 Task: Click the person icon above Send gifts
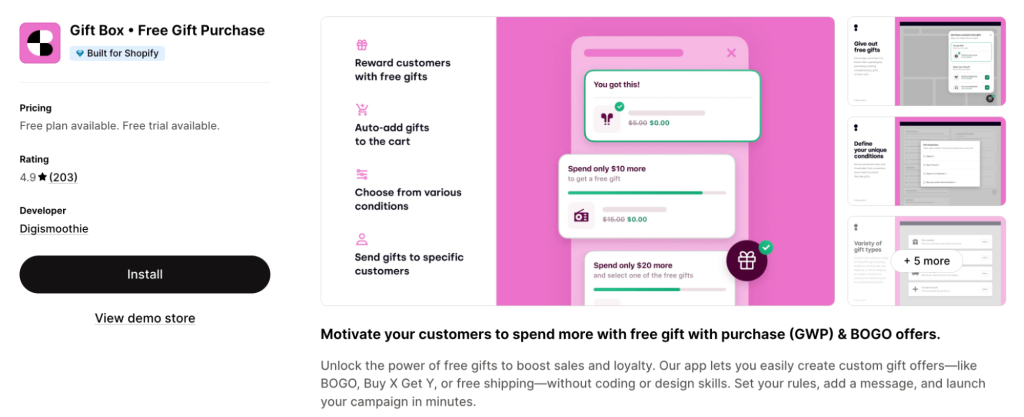[x=362, y=240]
